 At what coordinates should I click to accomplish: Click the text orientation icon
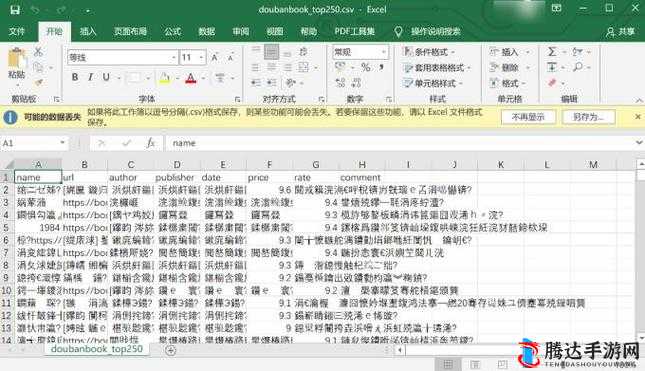pyautogui.click(x=304, y=52)
